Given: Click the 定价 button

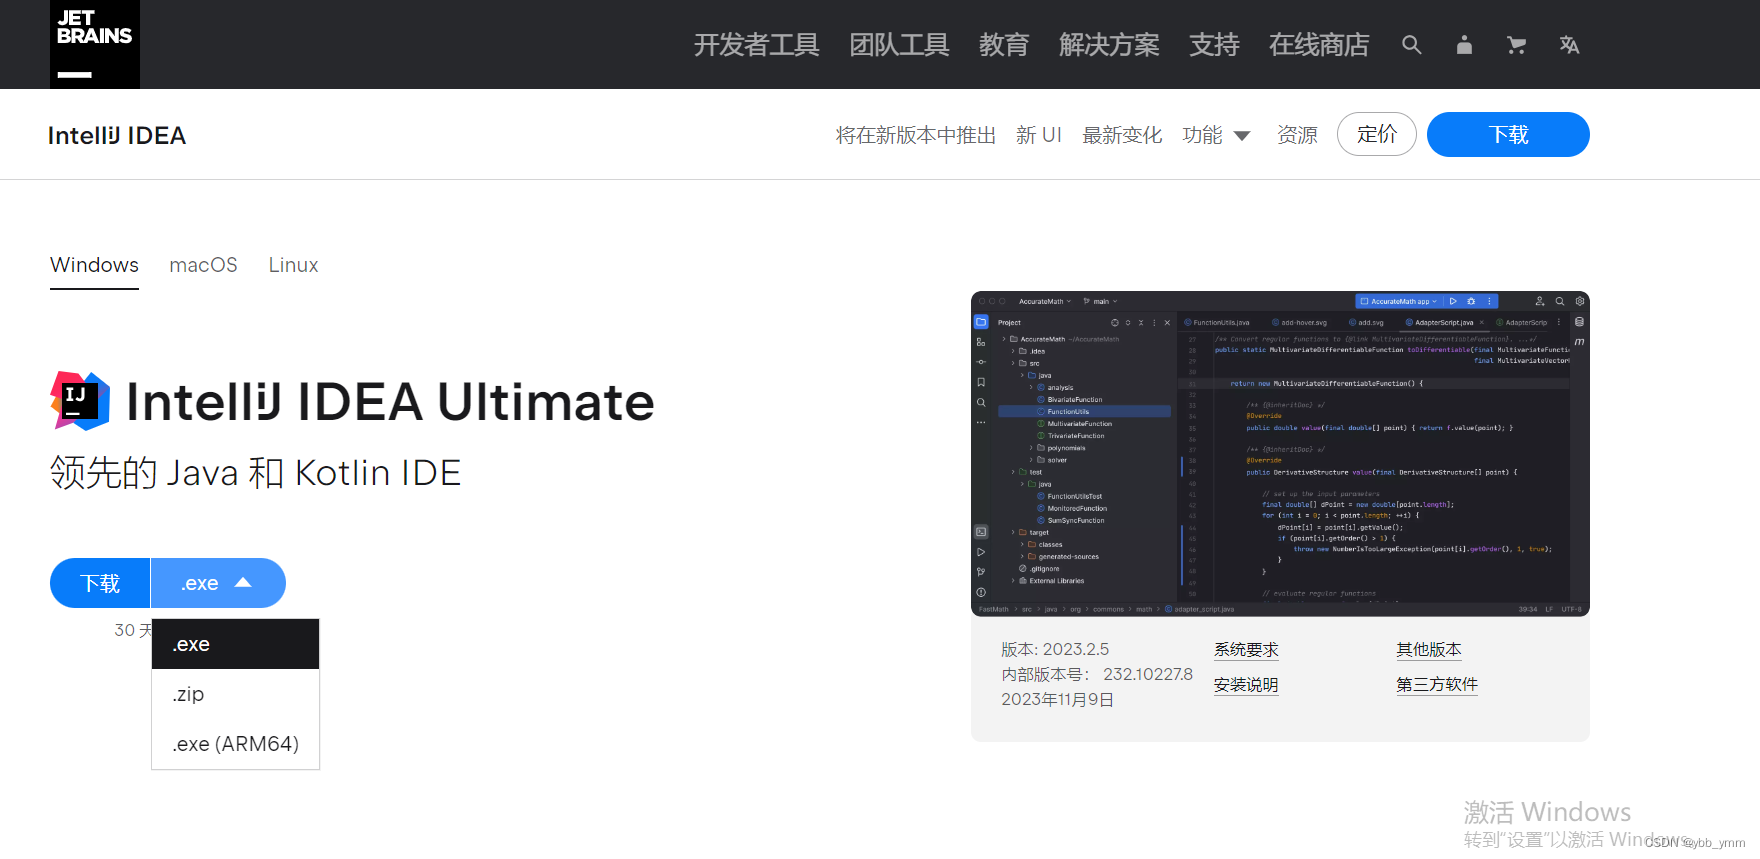Looking at the screenshot, I should point(1377,134).
